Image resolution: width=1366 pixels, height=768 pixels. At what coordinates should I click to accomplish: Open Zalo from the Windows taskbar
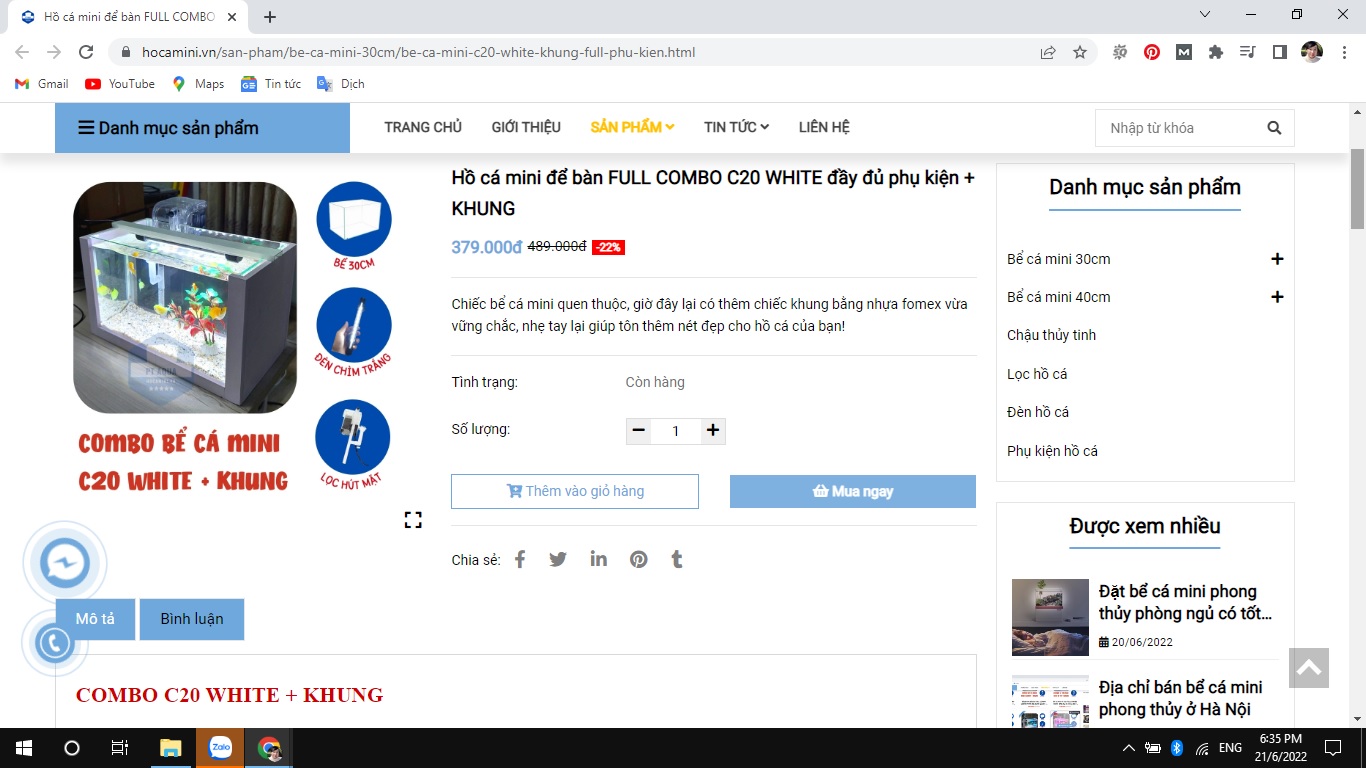pos(220,748)
